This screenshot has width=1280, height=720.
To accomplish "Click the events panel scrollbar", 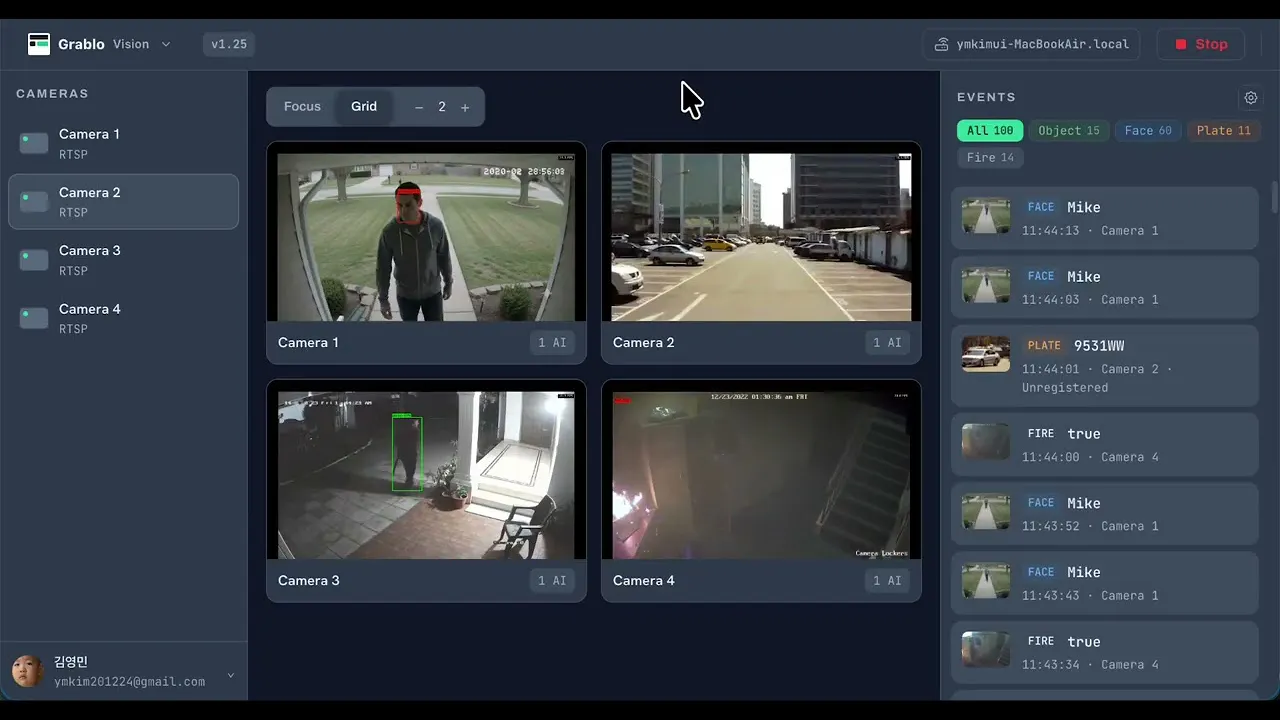I will pos(1274,197).
